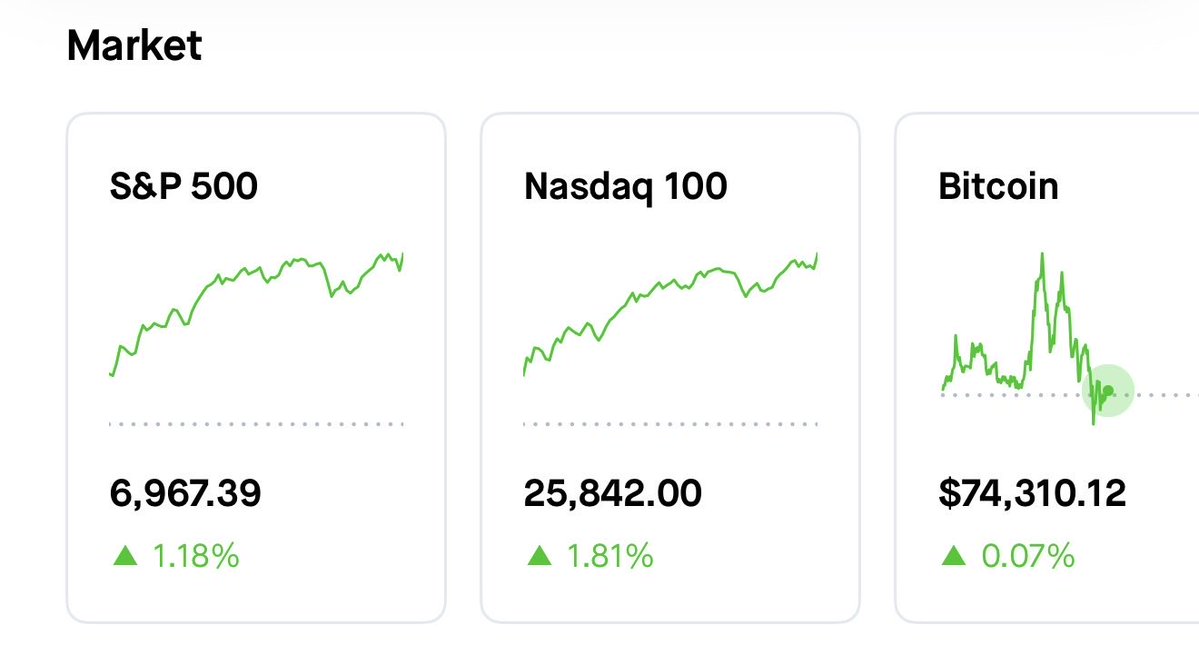Select the 6,967.39 index value
The height and width of the screenshot is (645, 1199).
185,493
